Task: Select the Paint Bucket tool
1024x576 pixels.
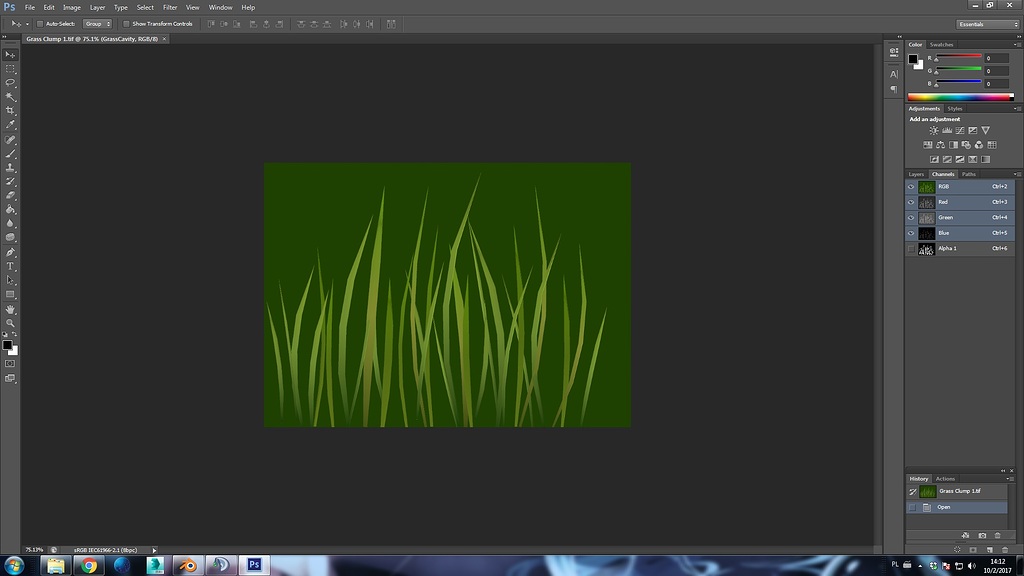Action: 10,210
